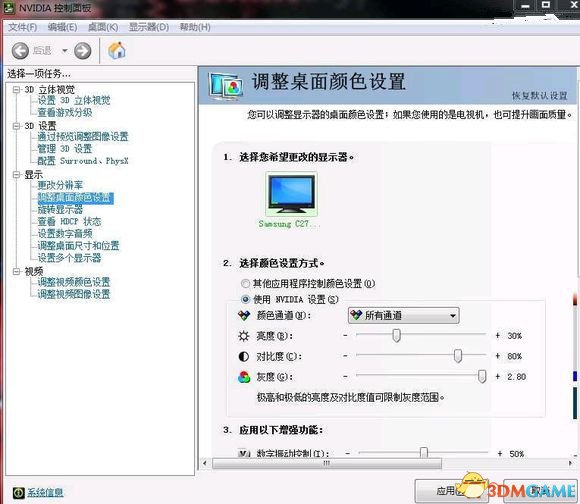This screenshot has height=504, width=580.
Task: Click the 灰度 gamma slider handle
Action: (x=482, y=377)
